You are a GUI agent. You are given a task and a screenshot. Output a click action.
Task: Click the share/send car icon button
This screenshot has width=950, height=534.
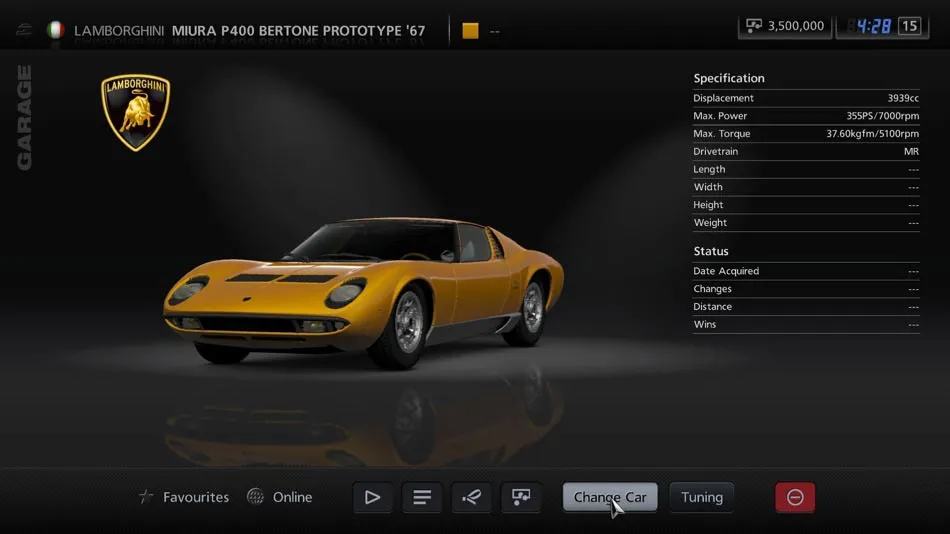(x=471, y=497)
